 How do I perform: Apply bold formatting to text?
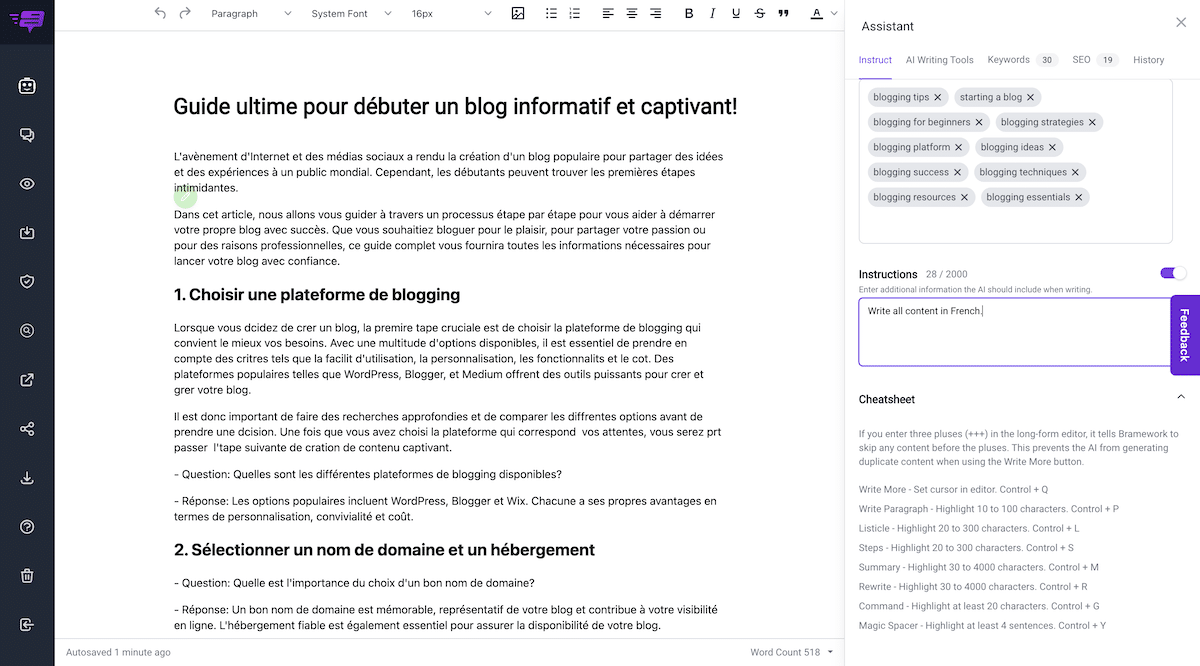pyautogui.click(x=689, y=14)
